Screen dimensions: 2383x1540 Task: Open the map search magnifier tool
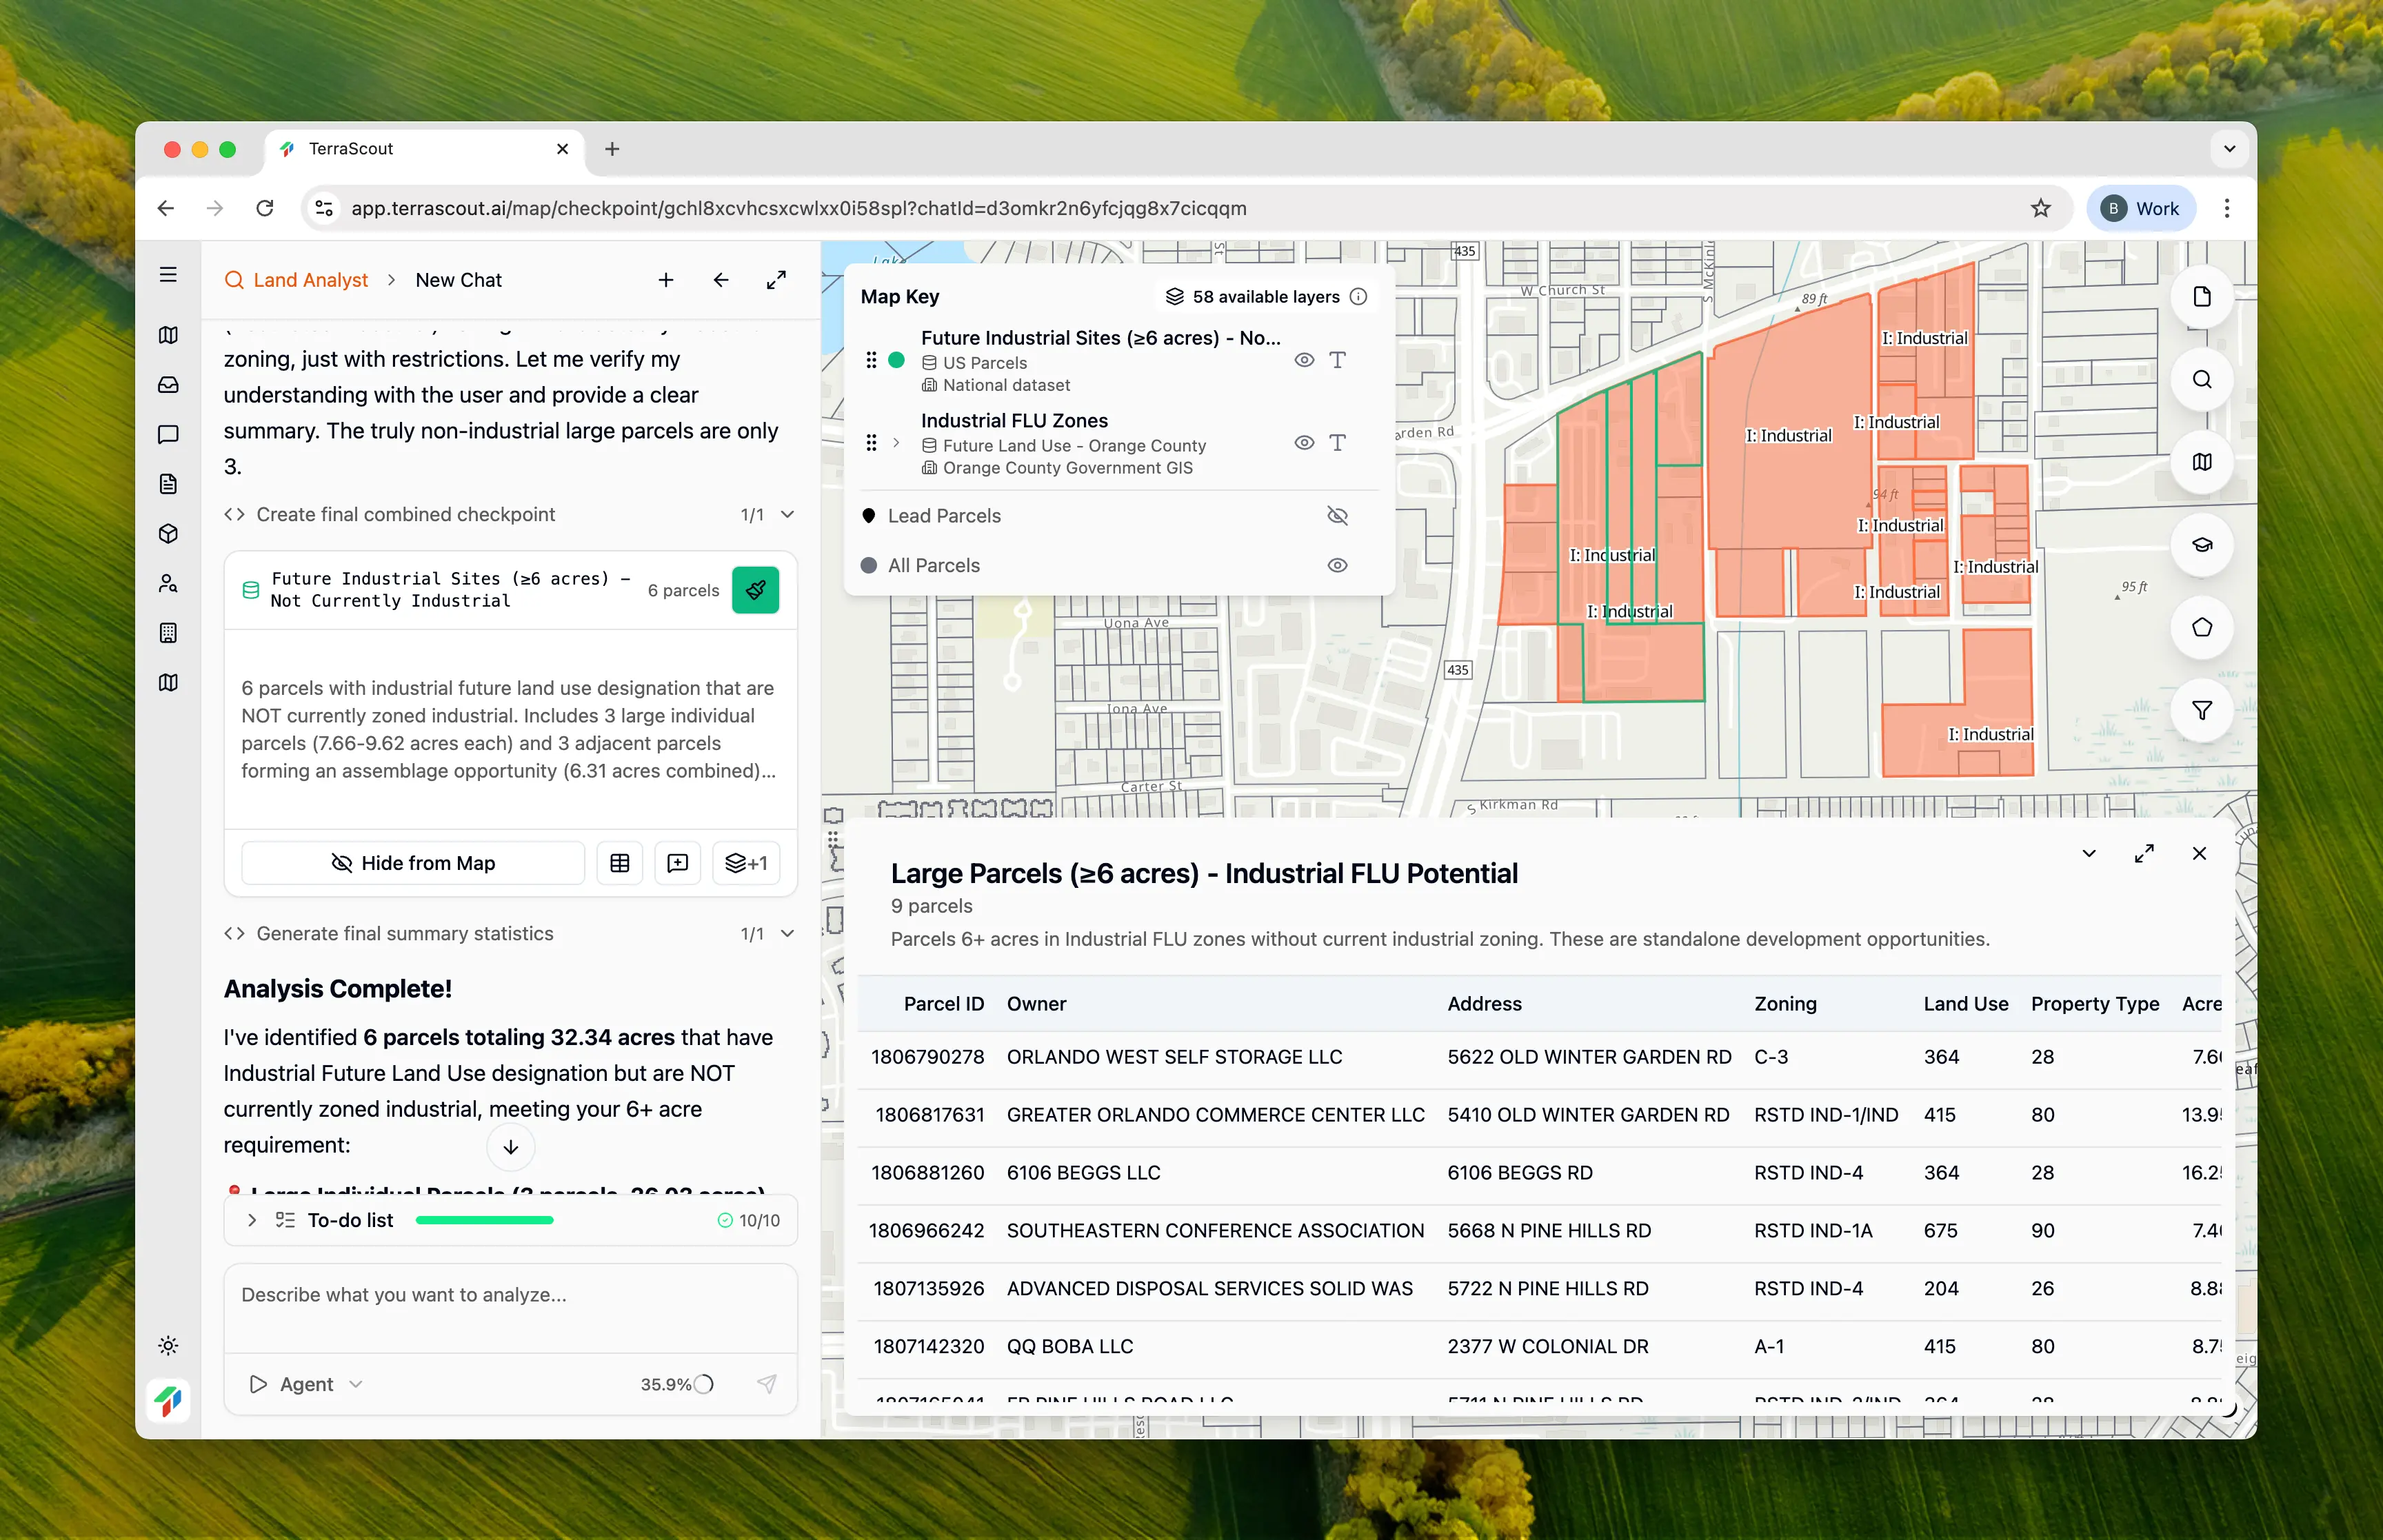coord(2201,379)
